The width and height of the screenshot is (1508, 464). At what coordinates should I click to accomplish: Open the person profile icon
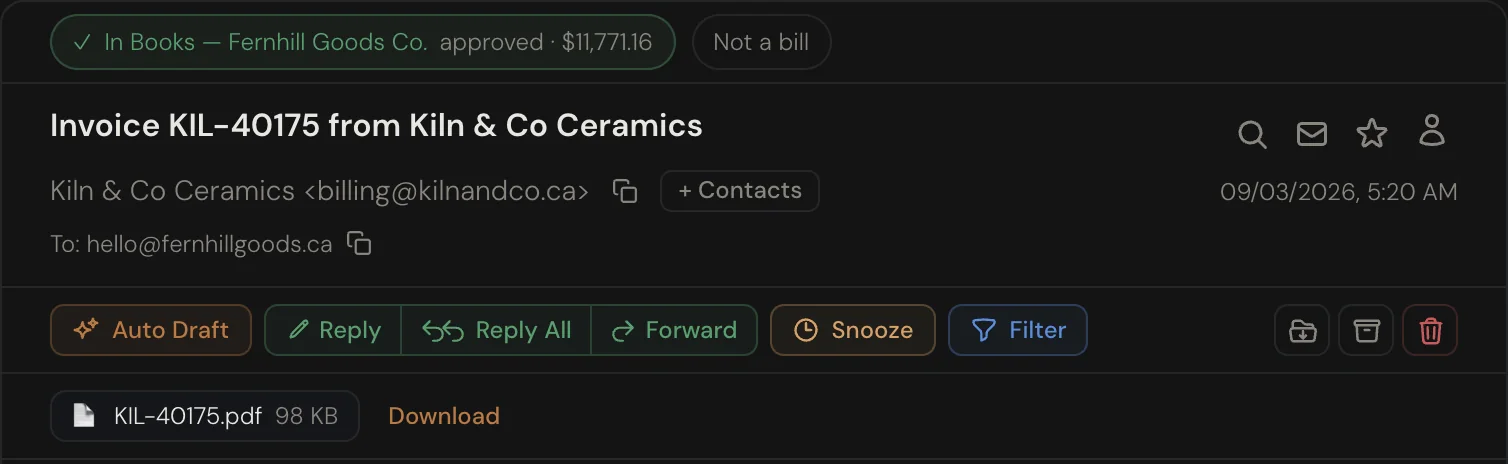tap(1432, 130)
